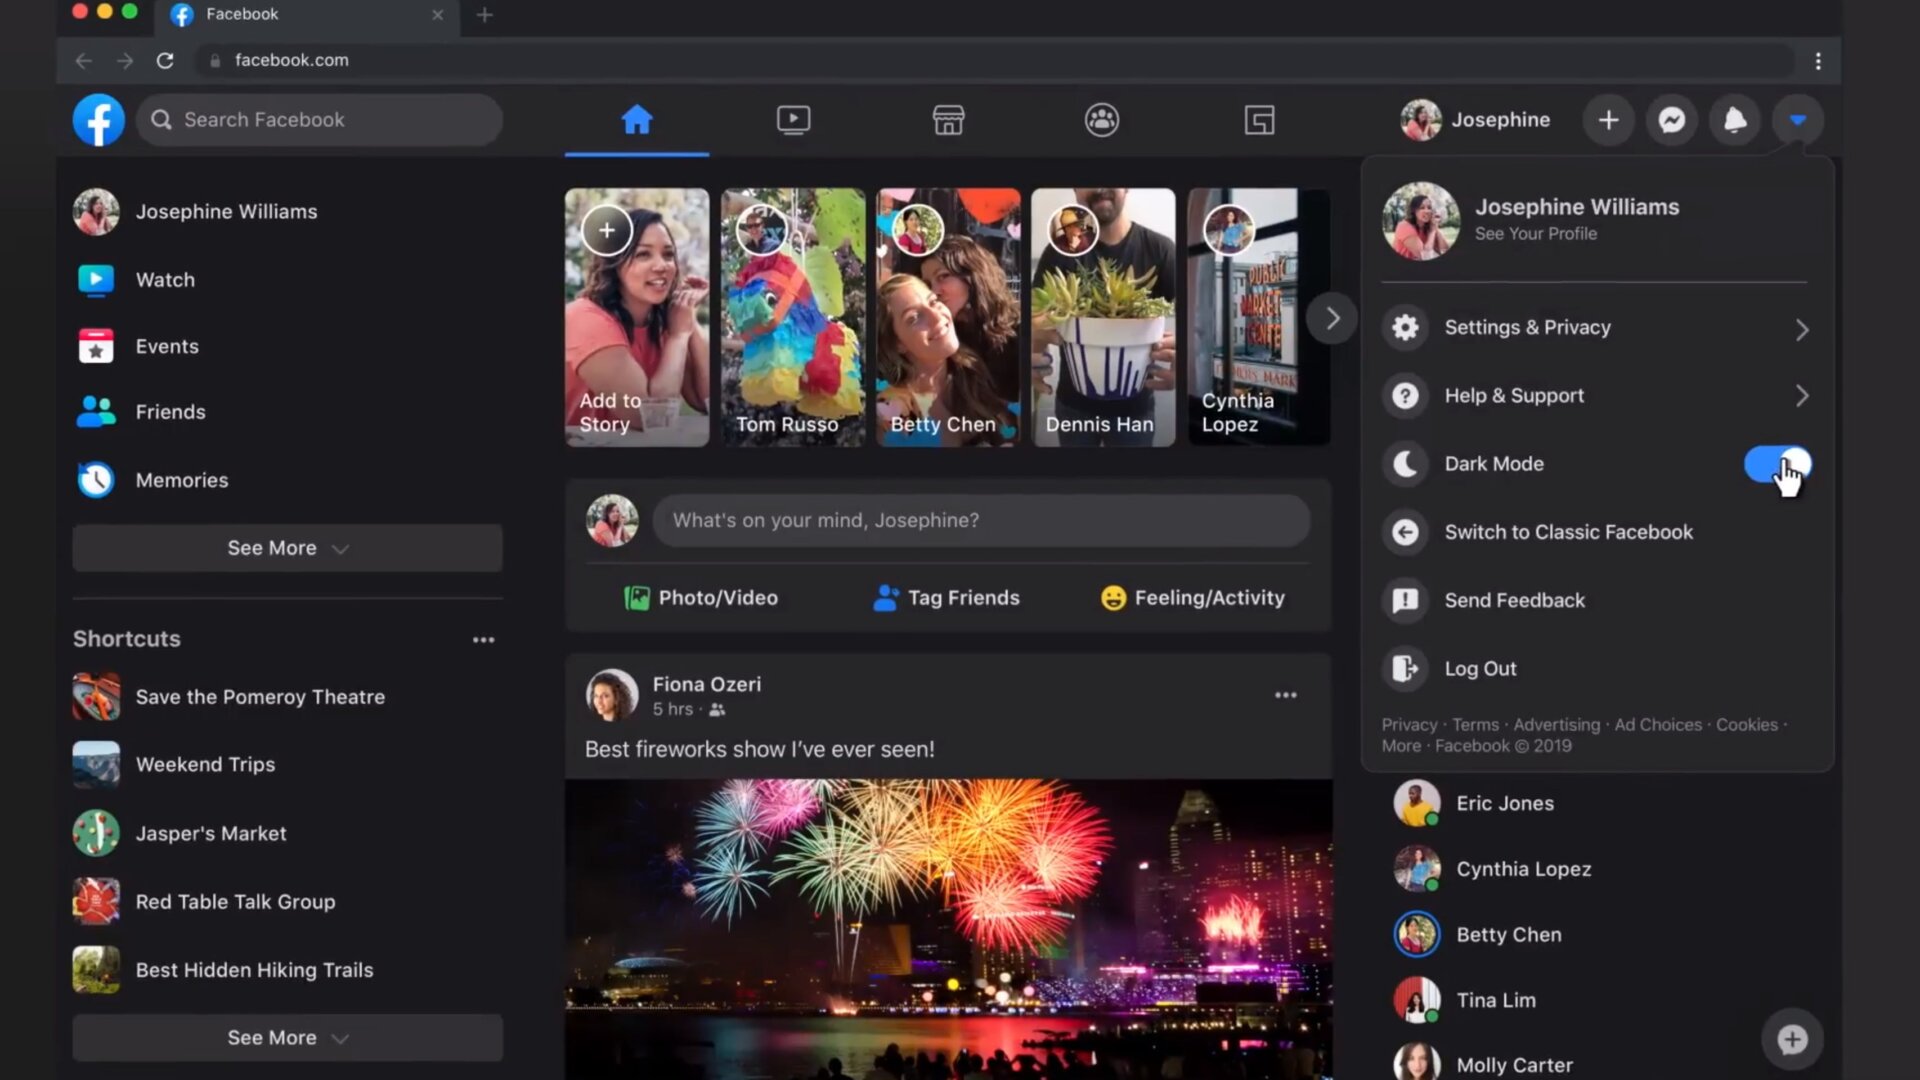Expand See More under Memories
Viewport: 1920px width, 1080px height.
coord(287,548)
